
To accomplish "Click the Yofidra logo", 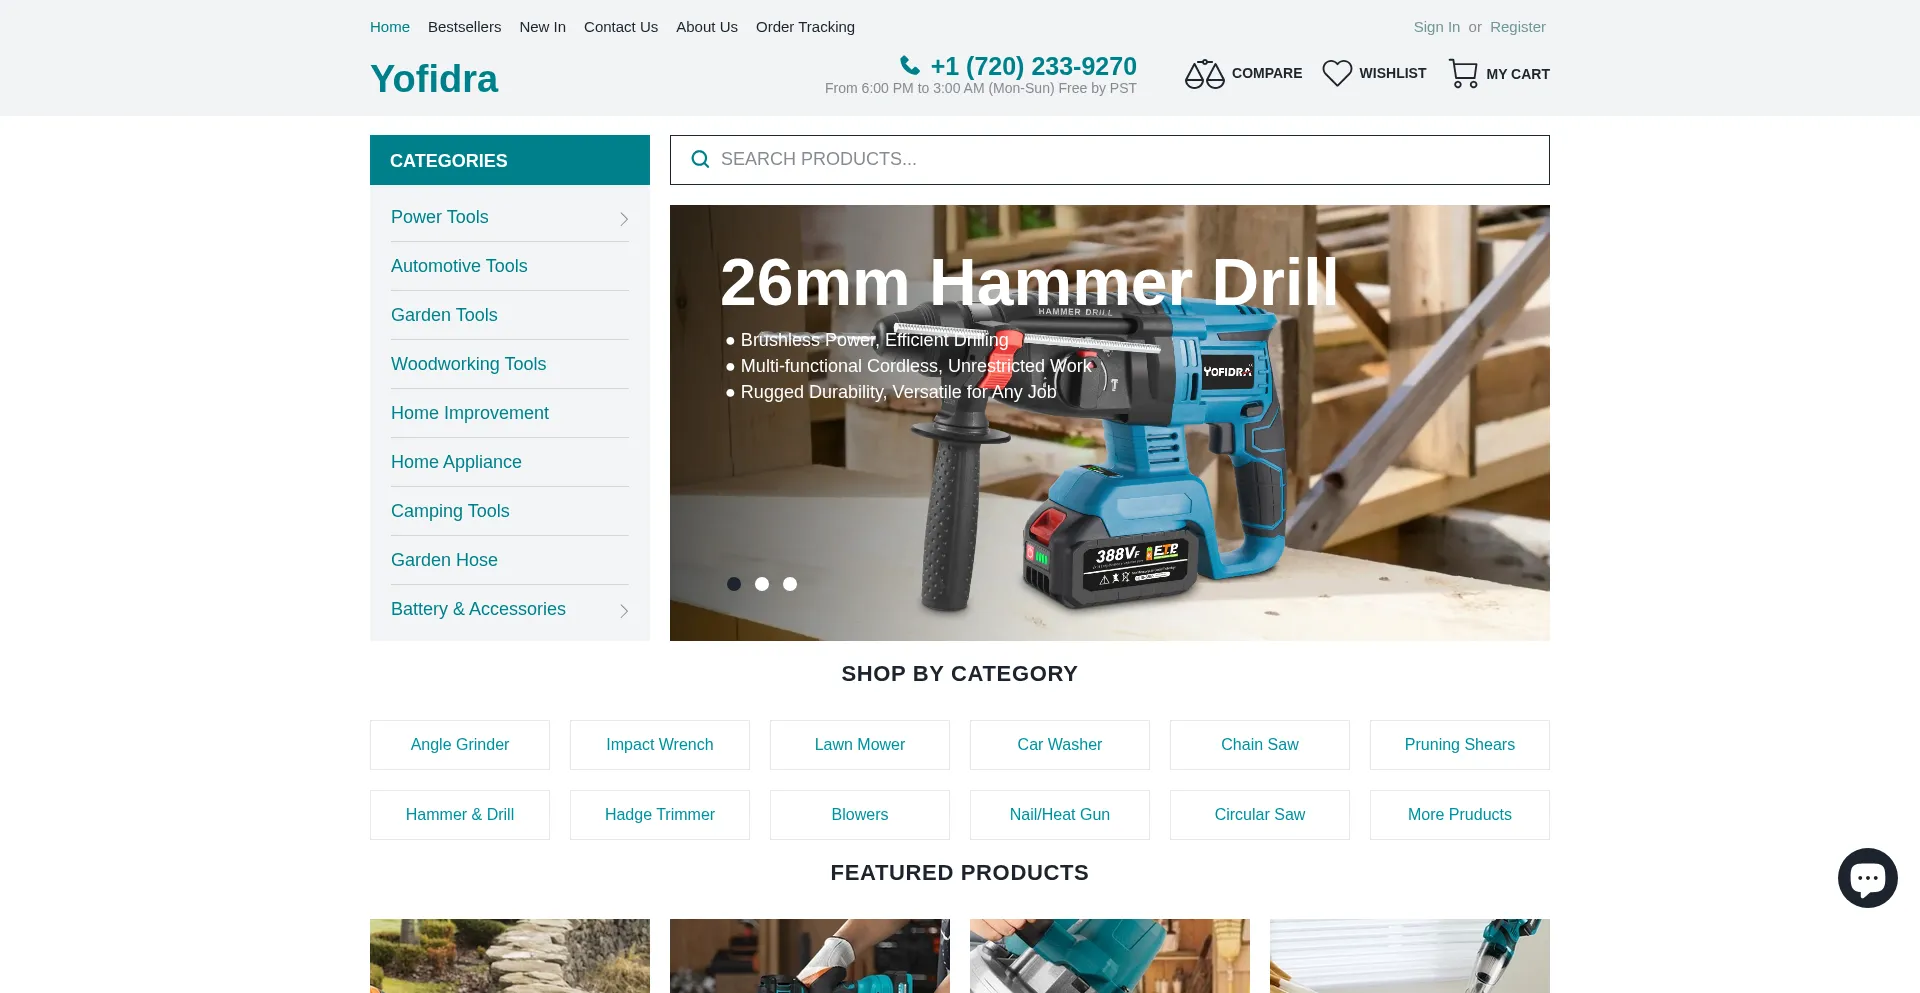I will pyautogui.click(x=434, y=79).
